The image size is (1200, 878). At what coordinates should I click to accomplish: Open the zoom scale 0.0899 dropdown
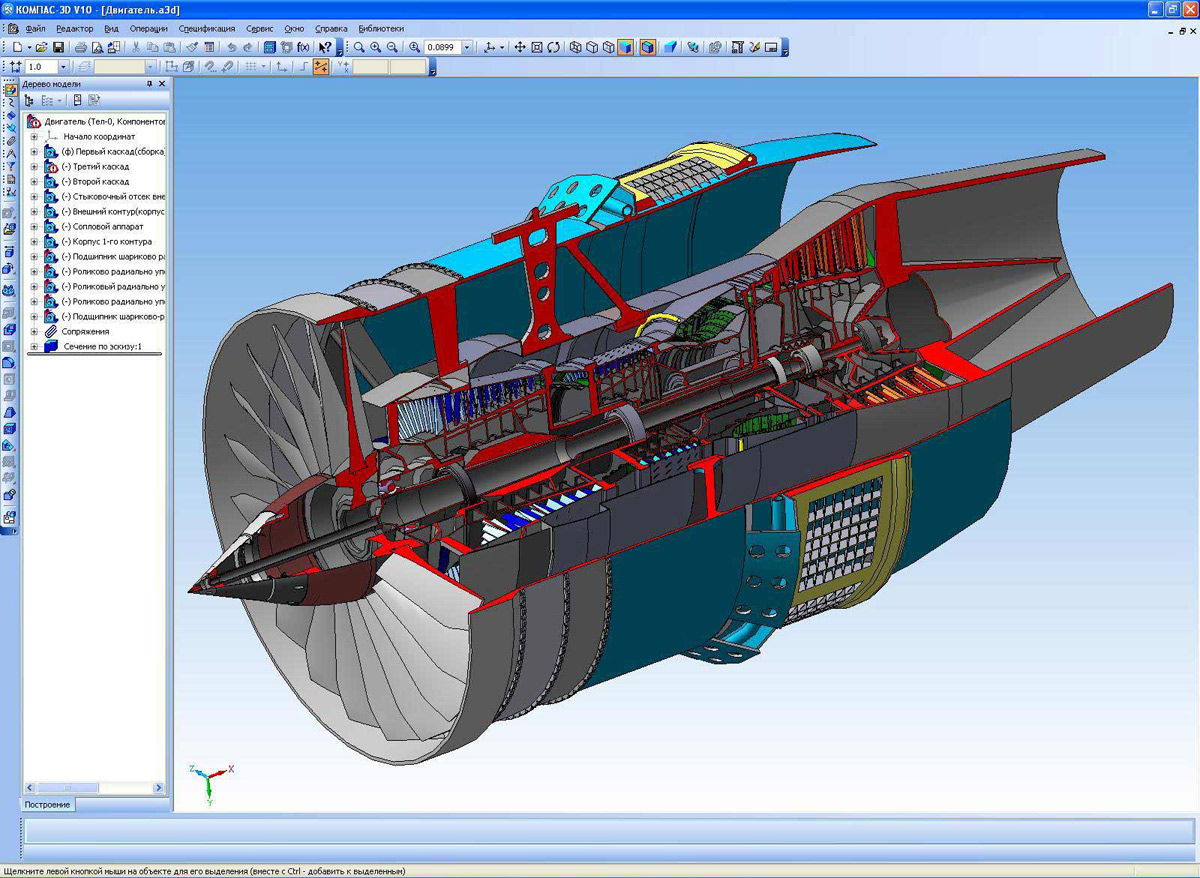(x=467, y=47)
